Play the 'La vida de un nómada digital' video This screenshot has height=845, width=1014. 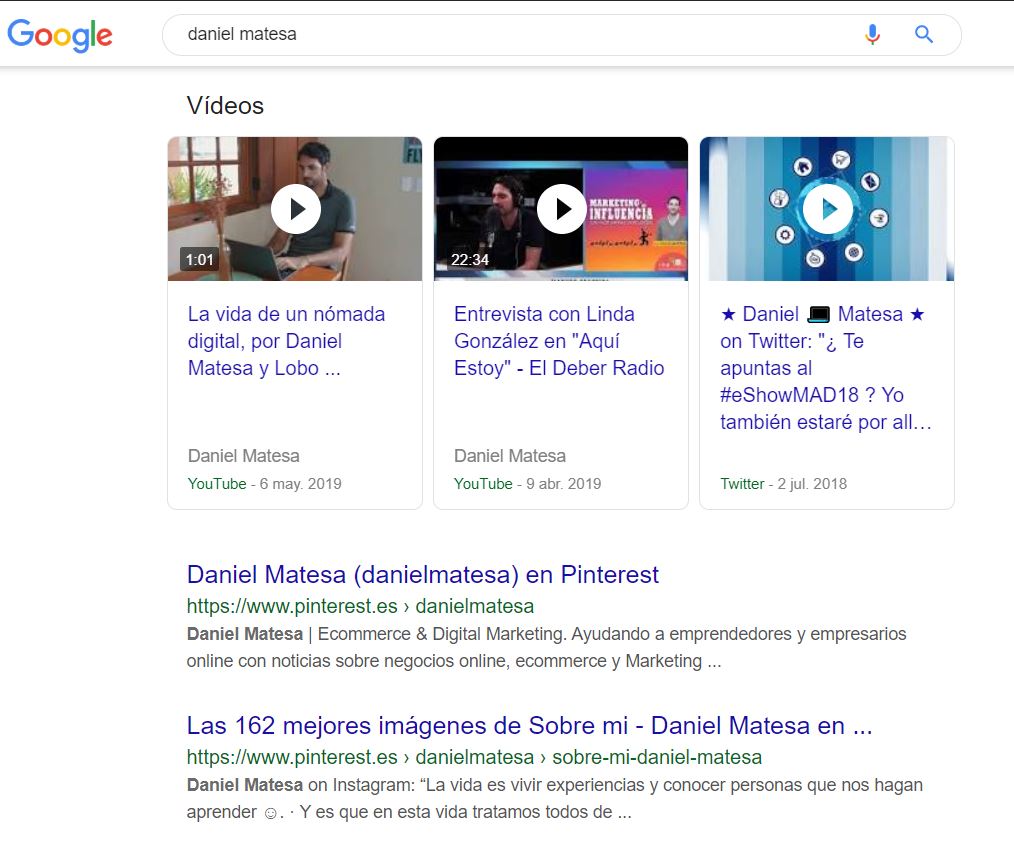coord(296,209)
